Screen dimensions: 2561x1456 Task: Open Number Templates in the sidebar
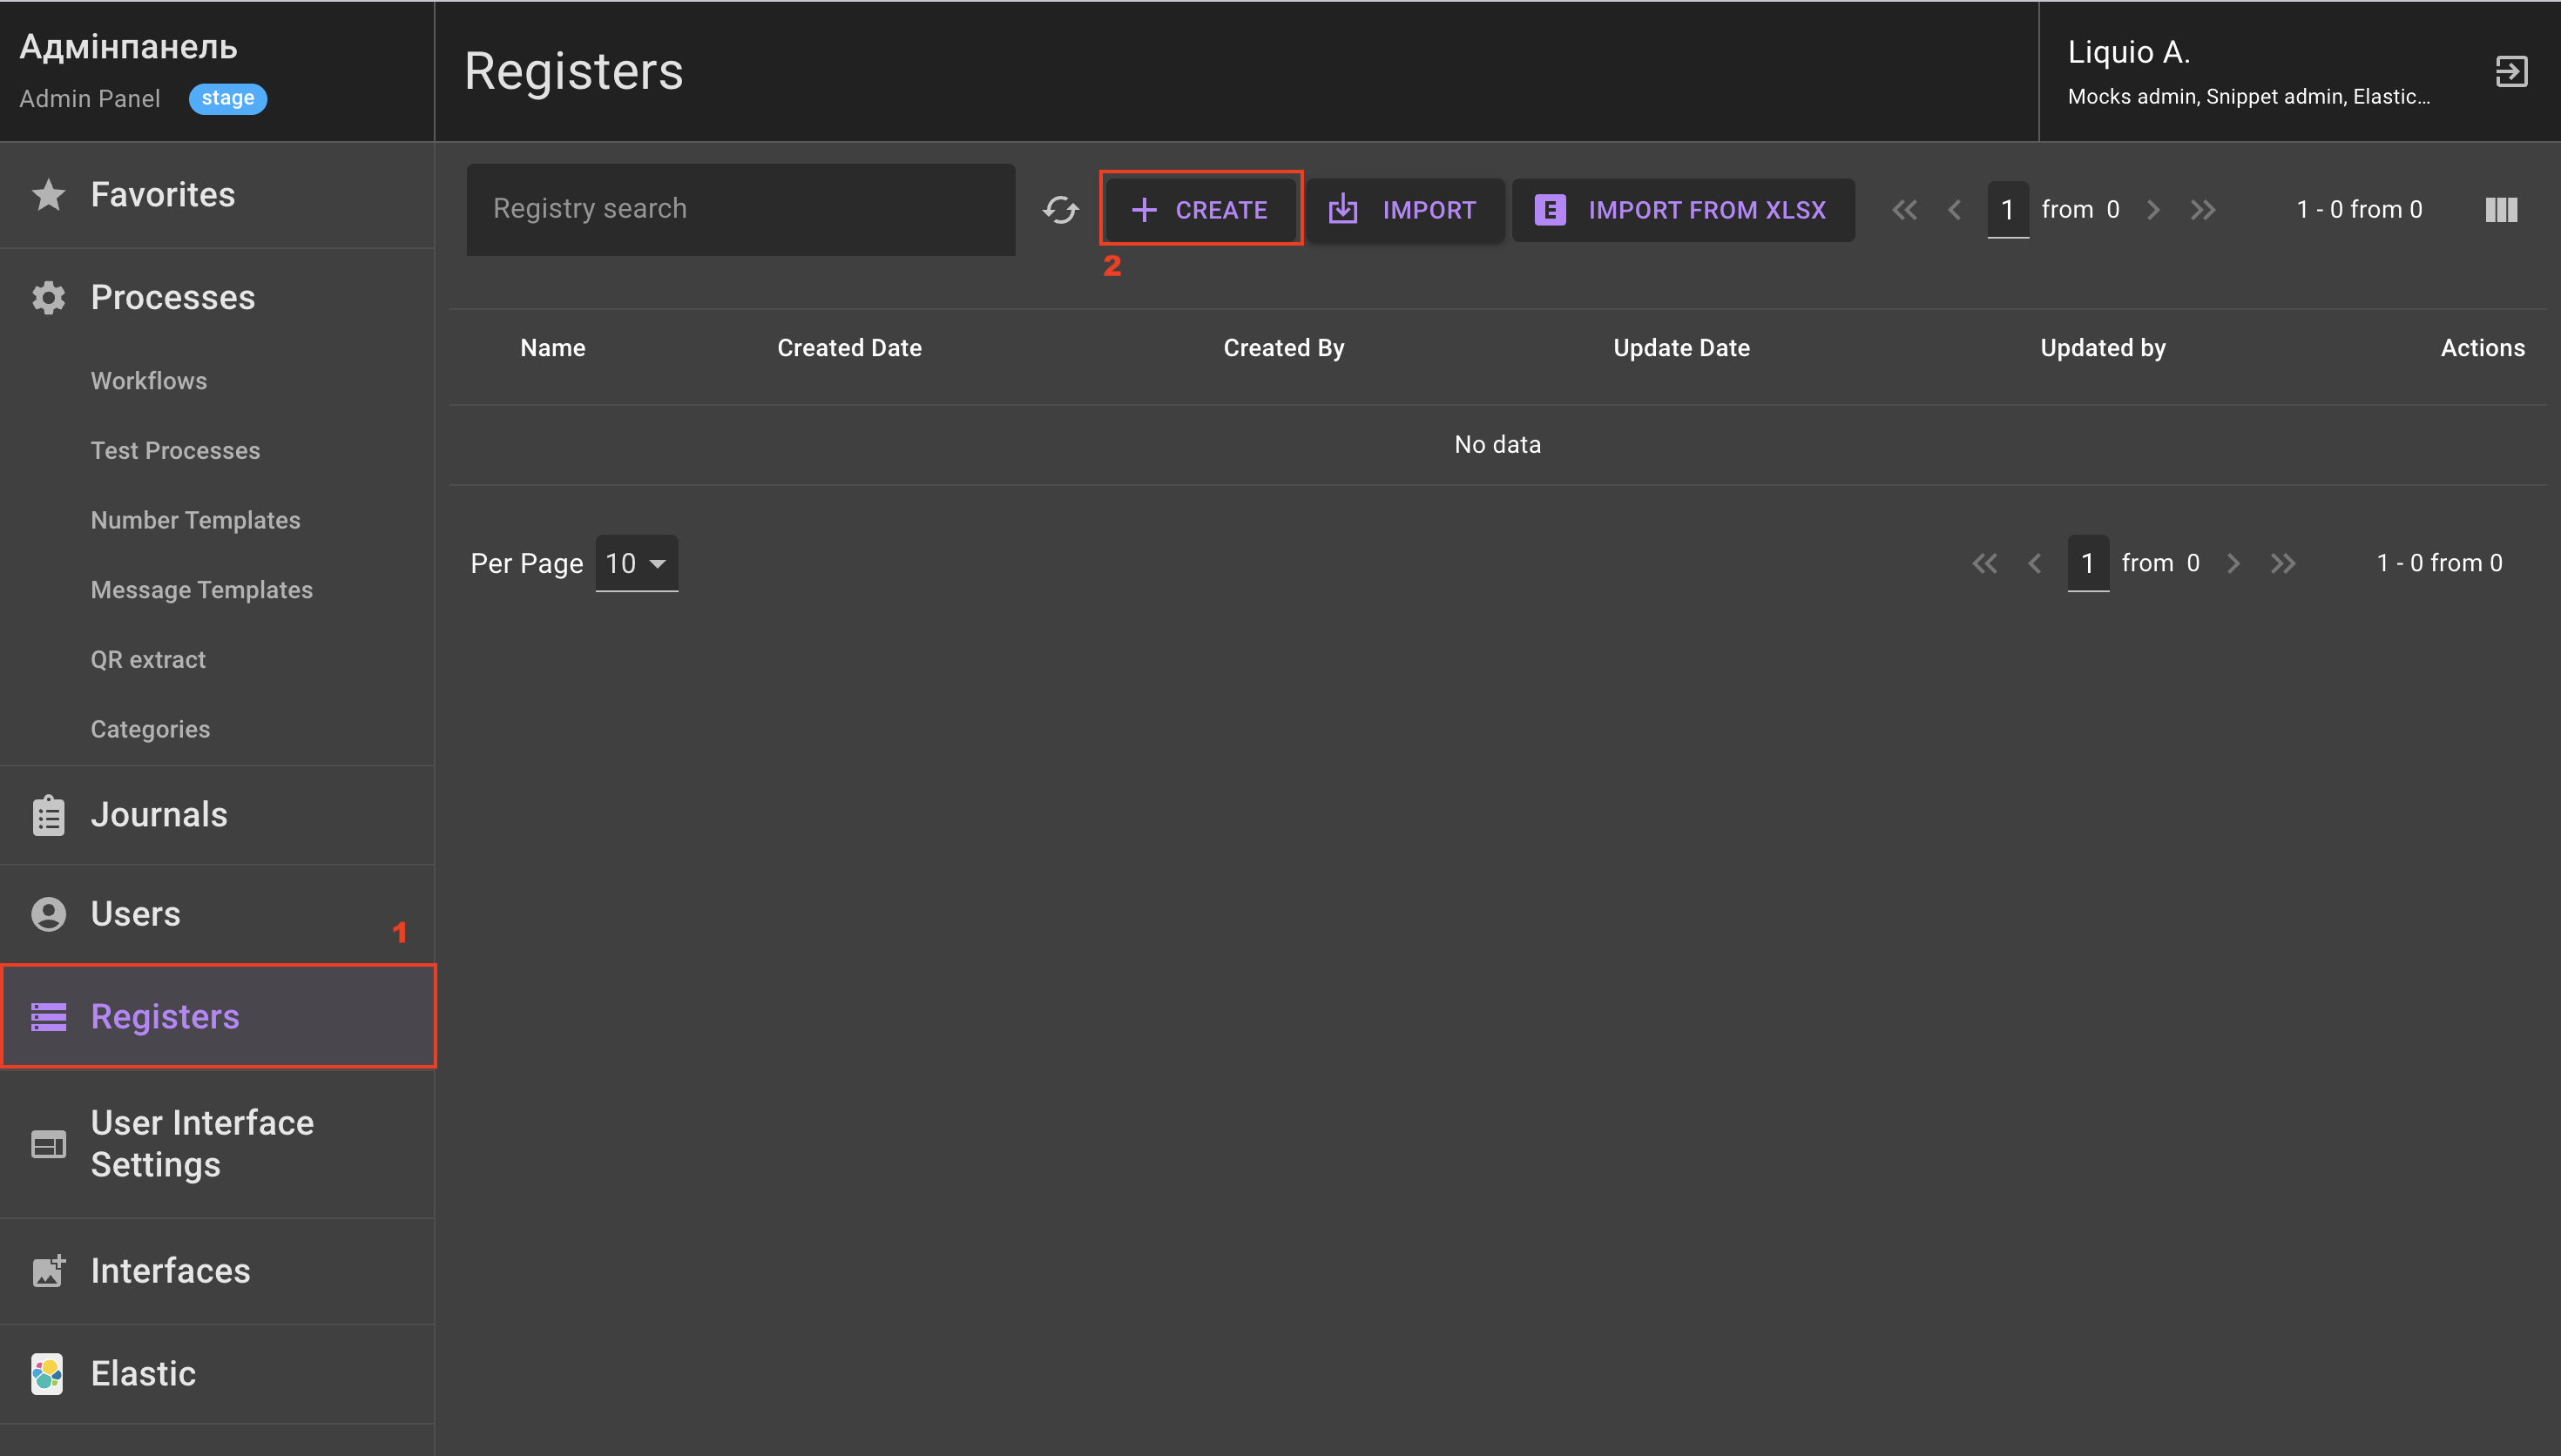point(195,521)
